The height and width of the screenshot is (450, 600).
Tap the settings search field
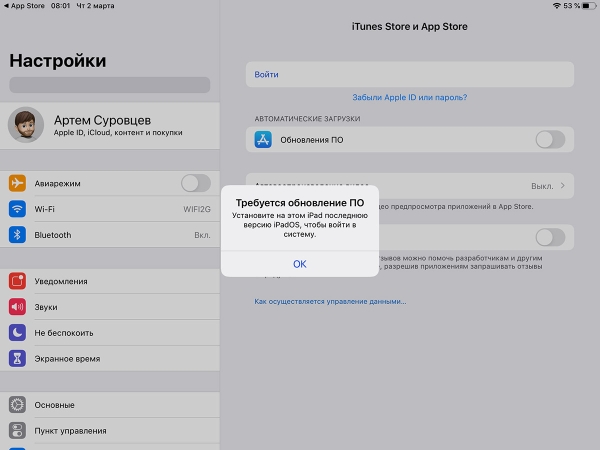tap(110, 85)
